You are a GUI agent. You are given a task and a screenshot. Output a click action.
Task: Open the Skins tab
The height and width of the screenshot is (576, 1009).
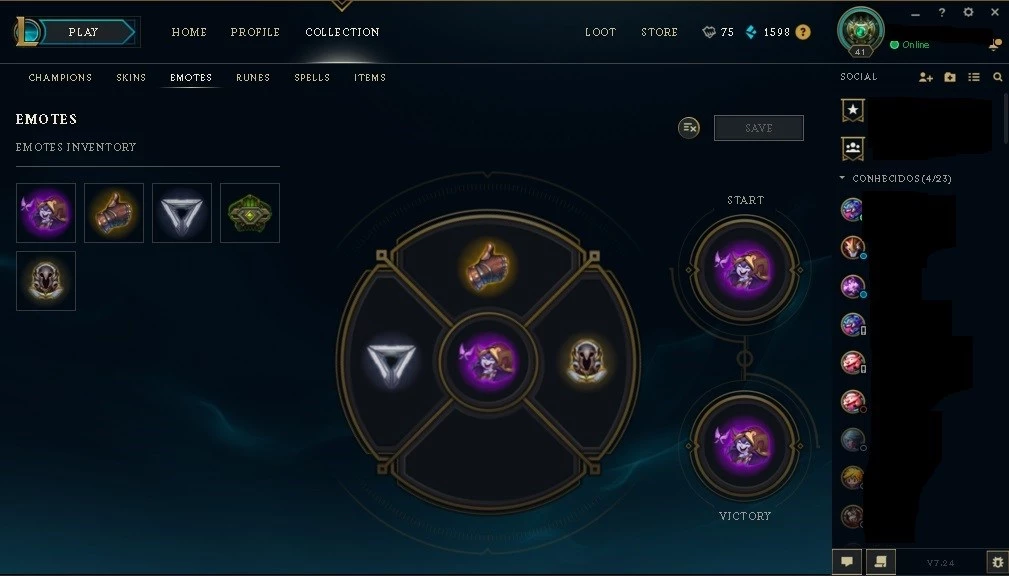coord(131,77)
